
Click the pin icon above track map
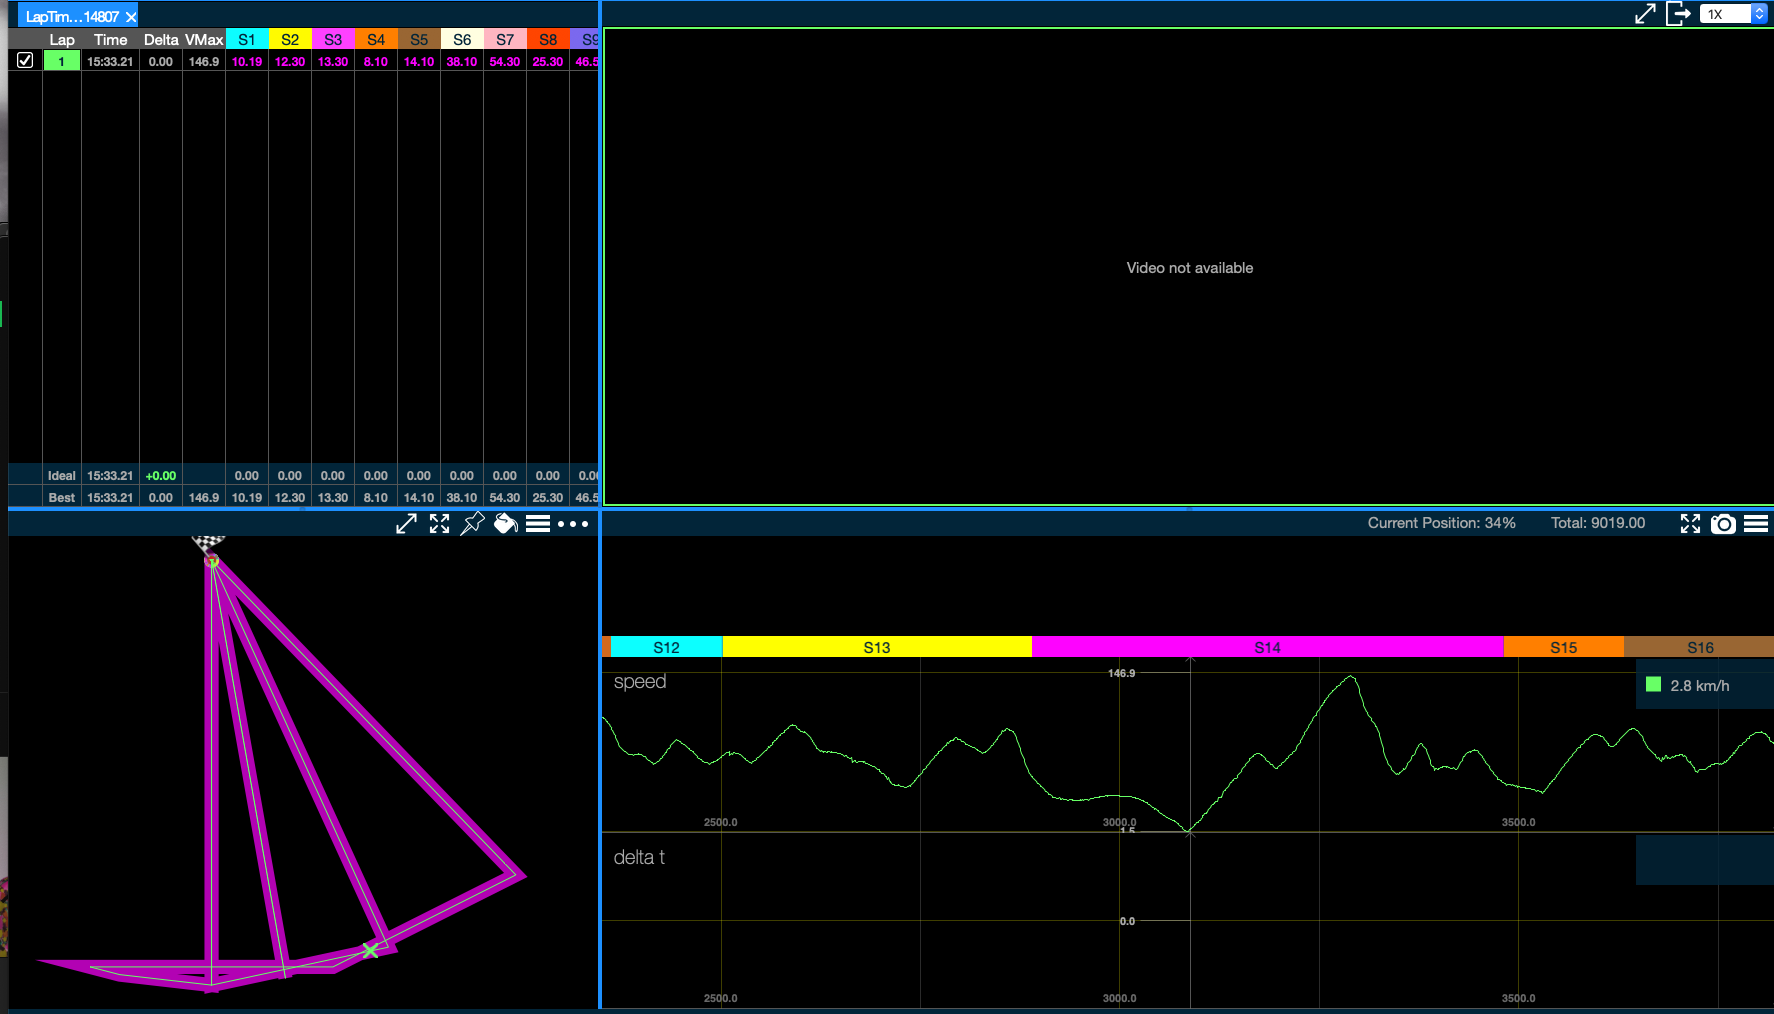click(x=472, y=524)
